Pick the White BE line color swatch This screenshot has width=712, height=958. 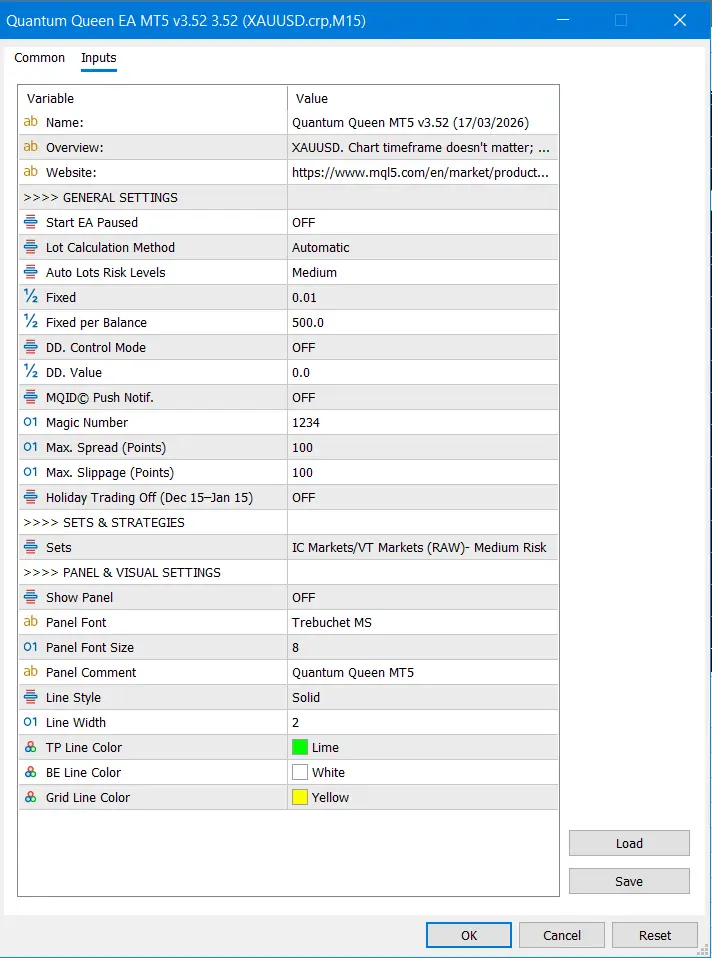(299, 772)
